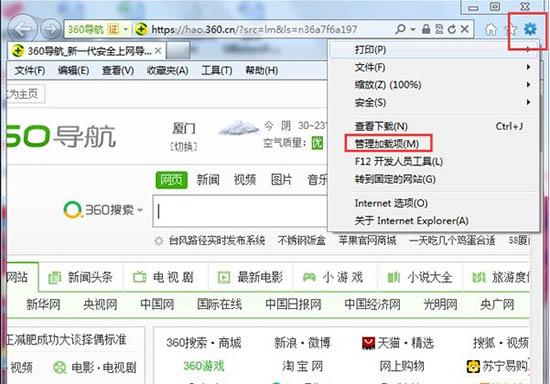Open the 帮助(H) menu
This screenshot has height=384, width=550.
[262, 71]
